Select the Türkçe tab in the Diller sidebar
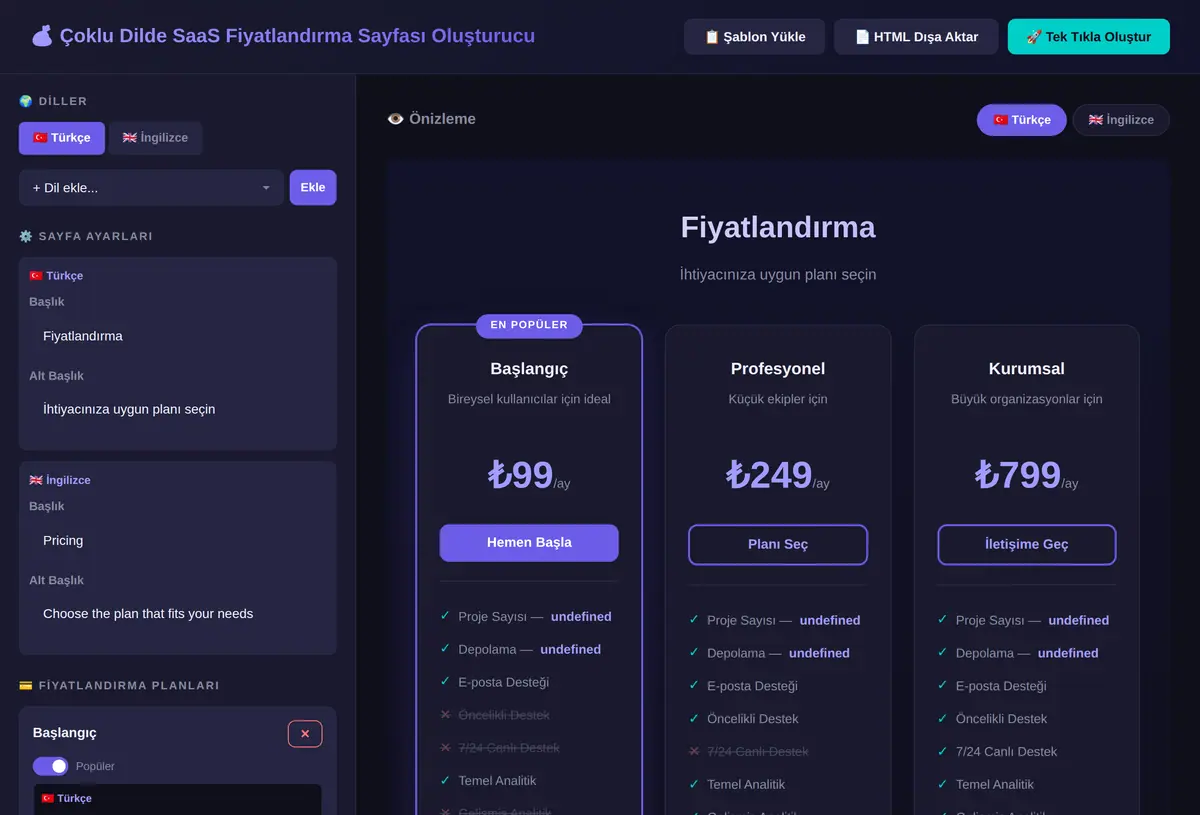 pos(61,138)
